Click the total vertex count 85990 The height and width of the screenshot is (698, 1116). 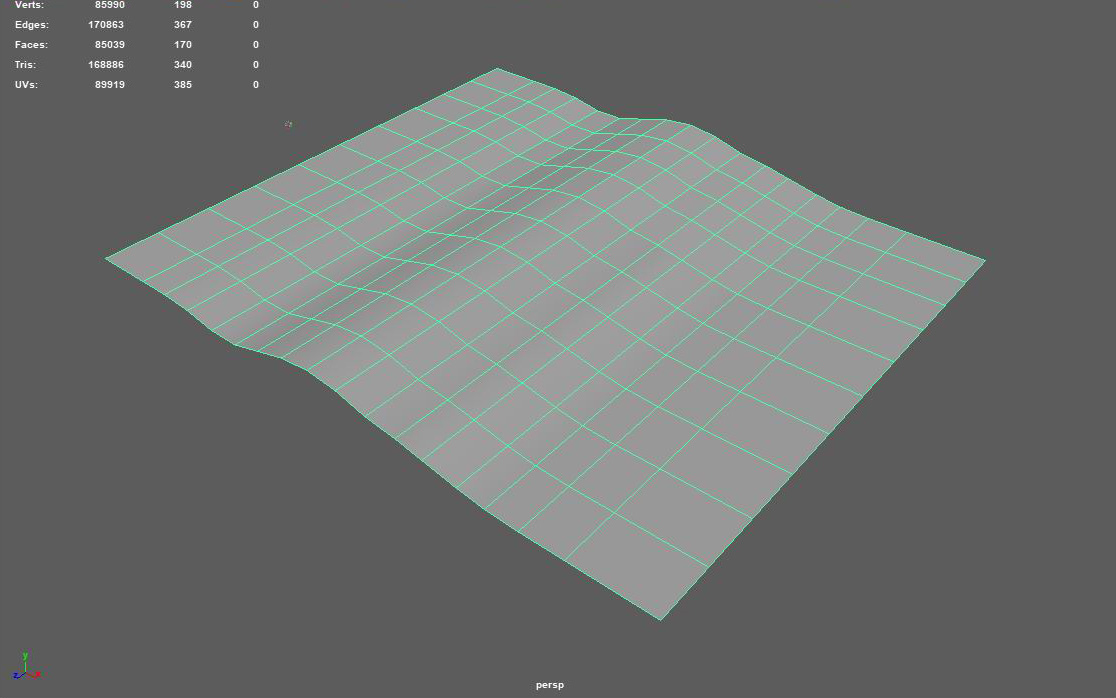click(109, 5)
